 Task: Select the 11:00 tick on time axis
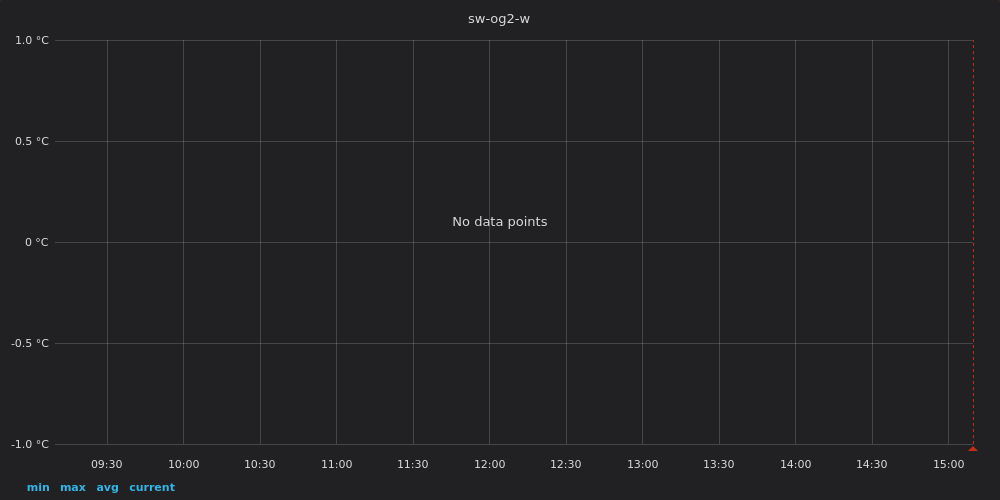tap(336, 464)
